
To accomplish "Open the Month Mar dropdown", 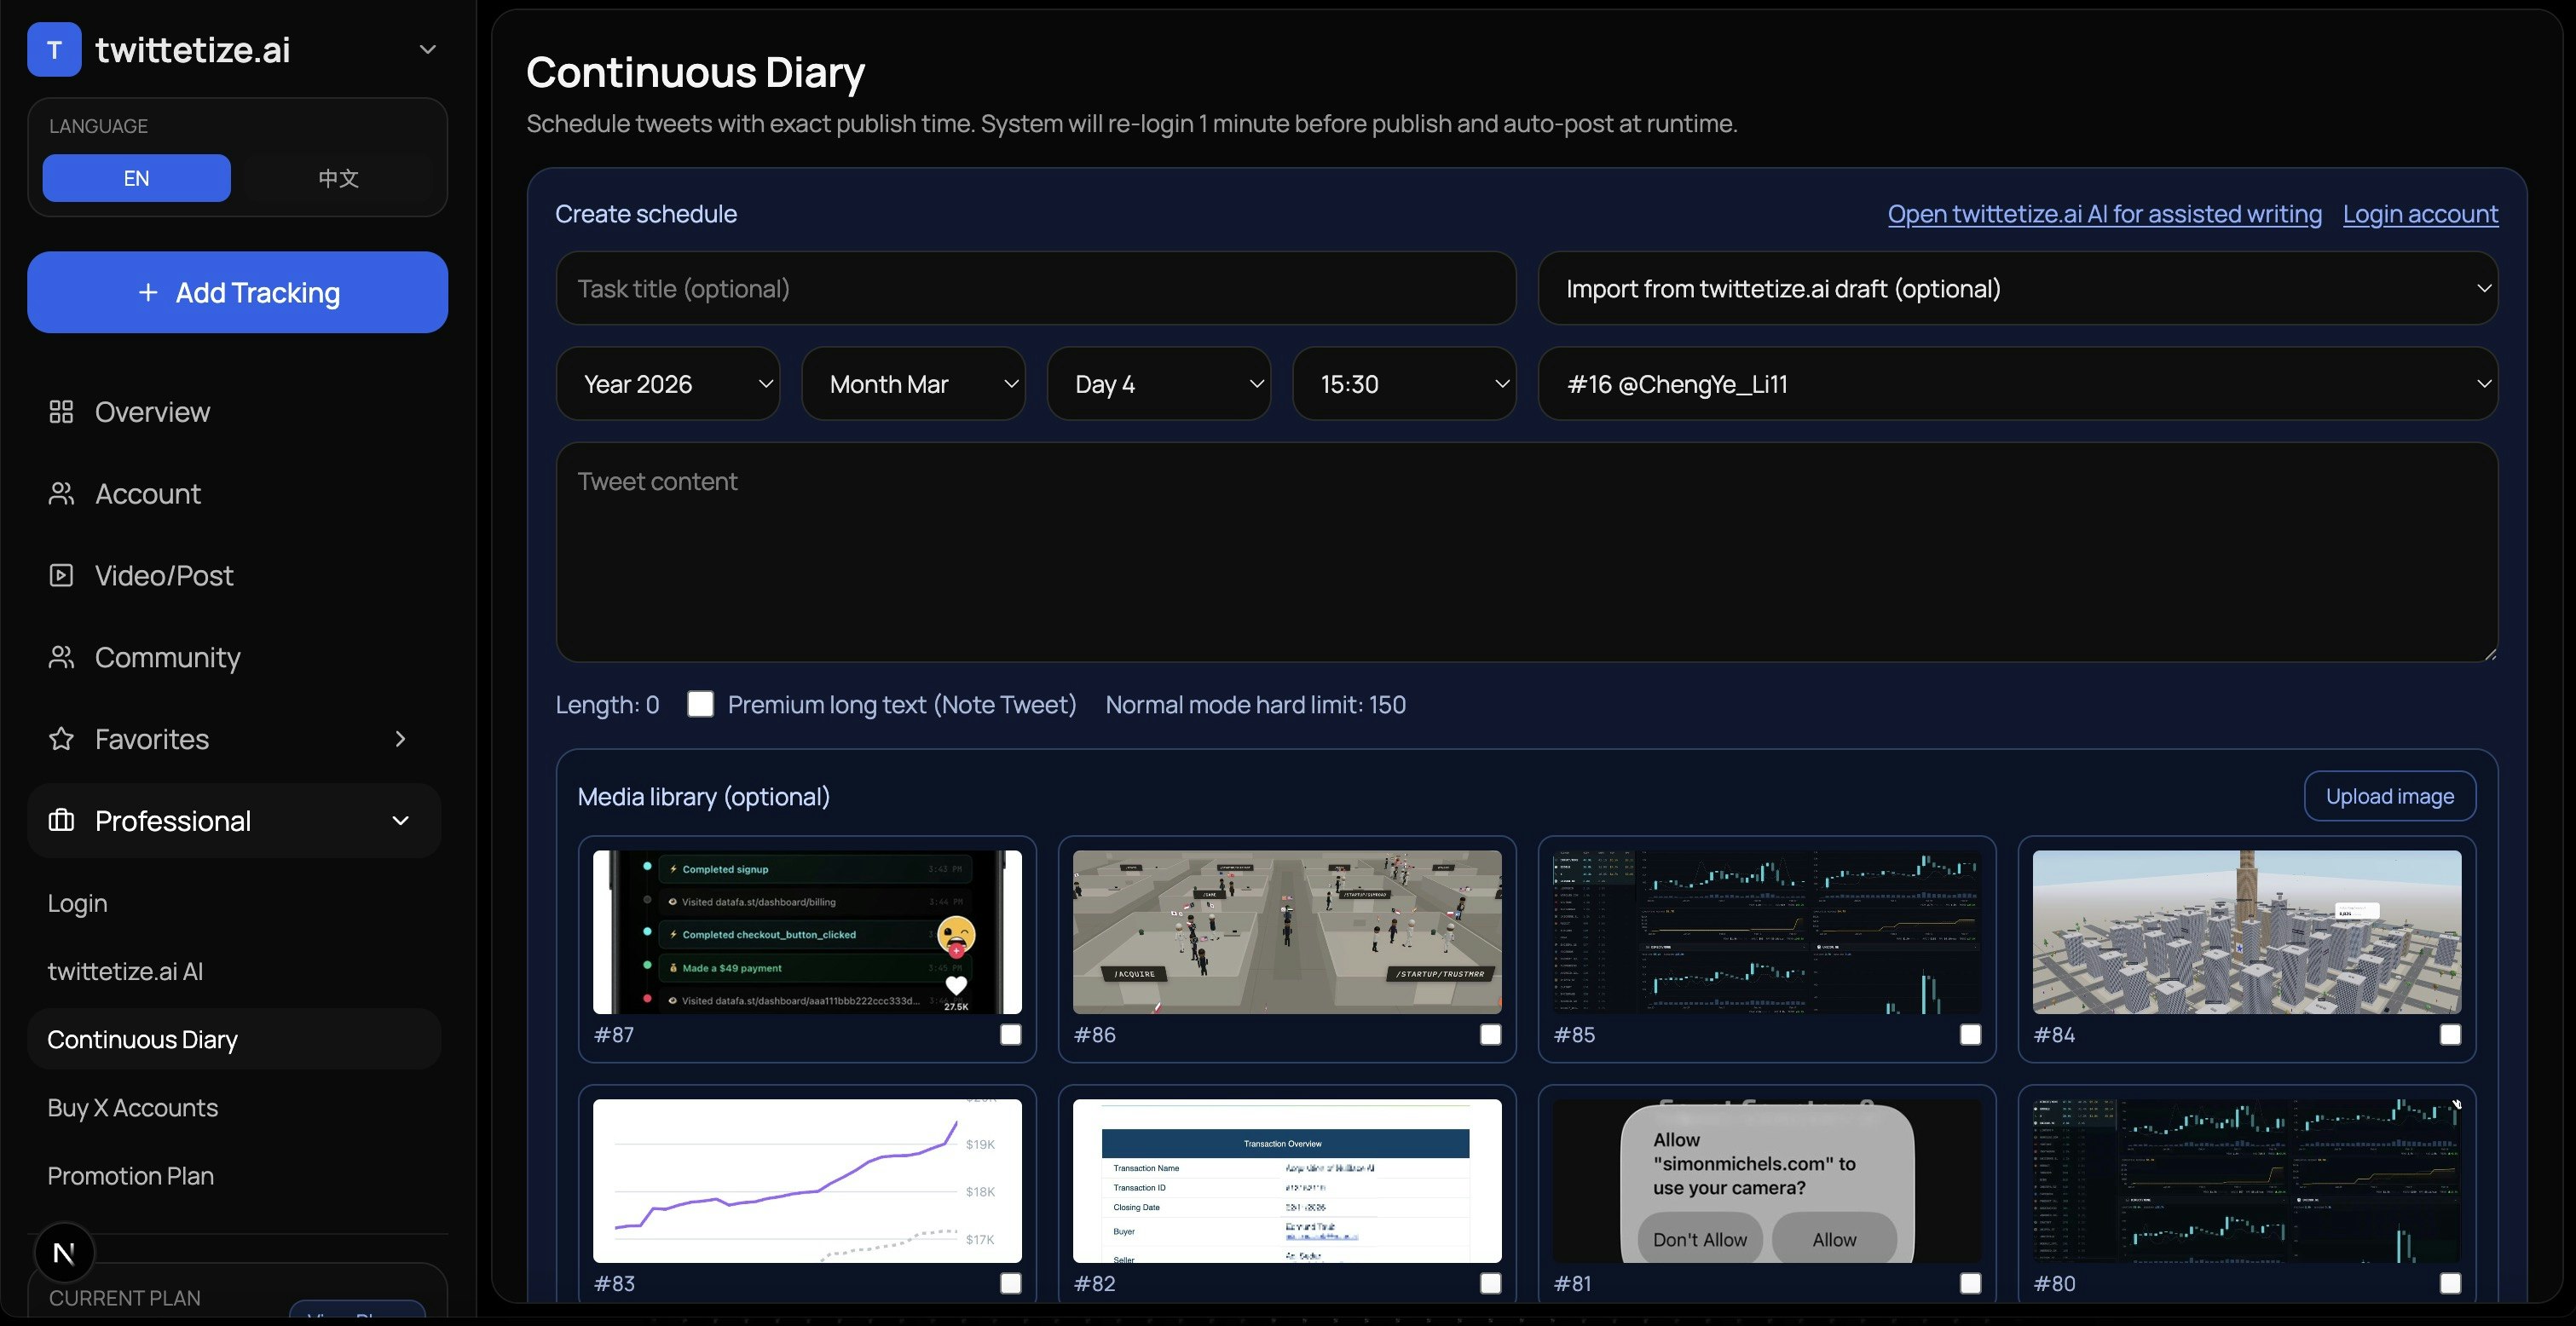I will pos(913,383).
